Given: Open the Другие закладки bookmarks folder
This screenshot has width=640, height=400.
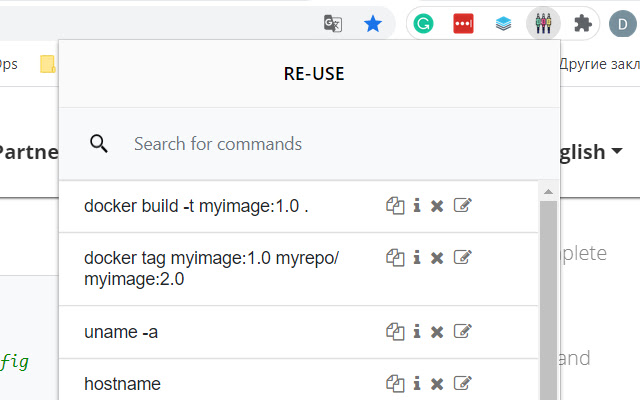Looking at the screenshot, I should [600, 64].
